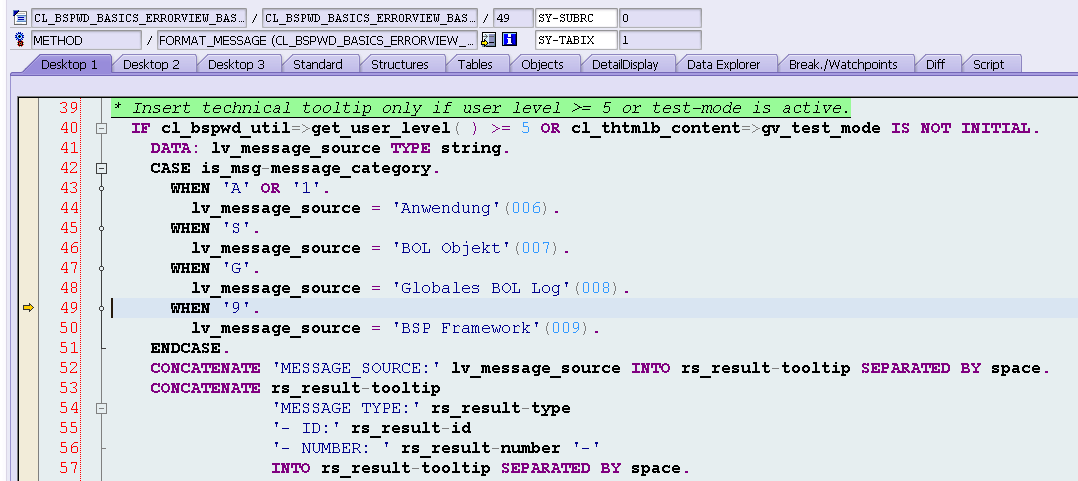Click the line number field showing 49
The image size is (1078, 481).
click(x=513, y=18)
